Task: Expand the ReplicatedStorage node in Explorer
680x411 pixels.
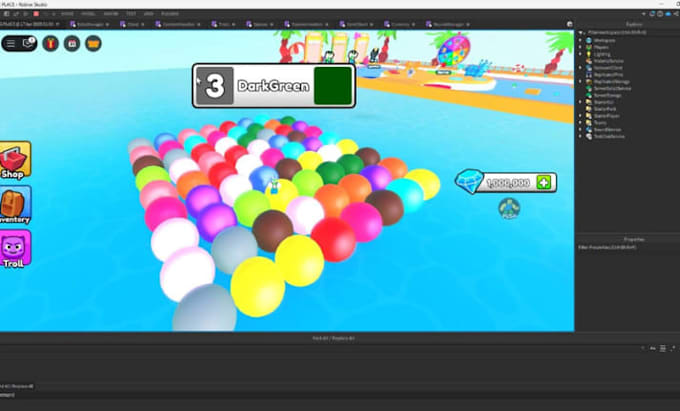Action: click(580, 82)
